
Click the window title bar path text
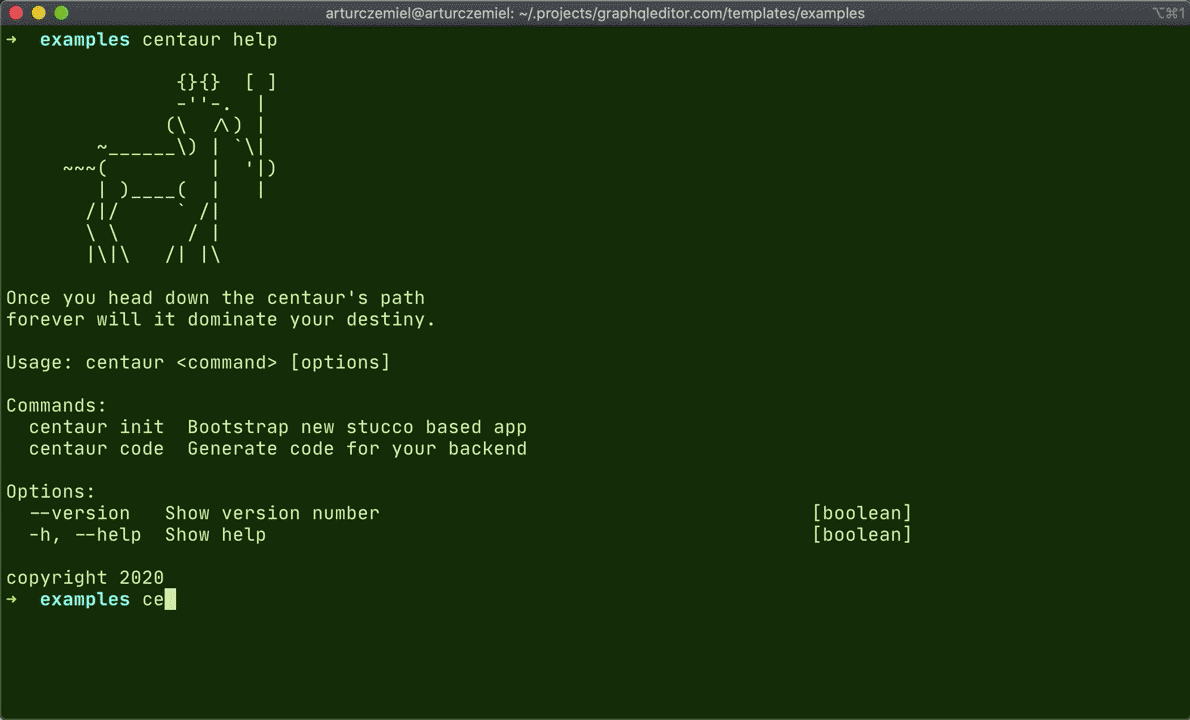[x=595, y=13]
